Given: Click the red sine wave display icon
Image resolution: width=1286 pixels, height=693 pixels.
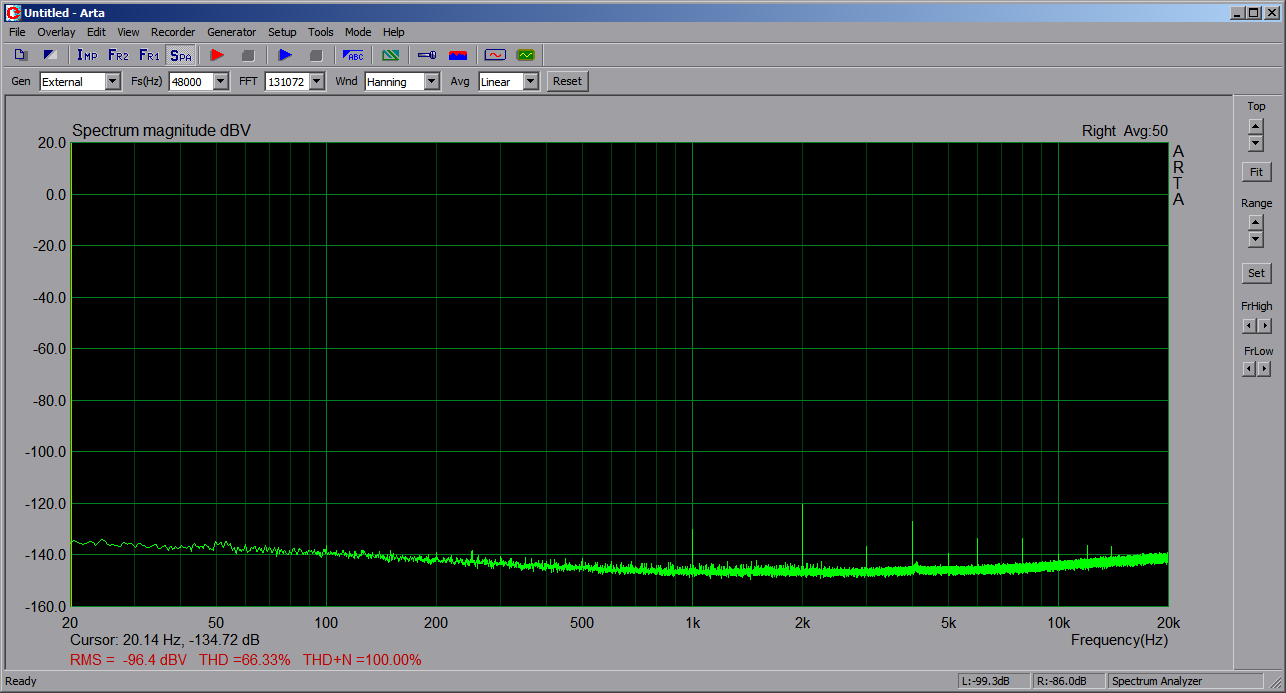Looking at the screenshot, I should coord(494,55).
